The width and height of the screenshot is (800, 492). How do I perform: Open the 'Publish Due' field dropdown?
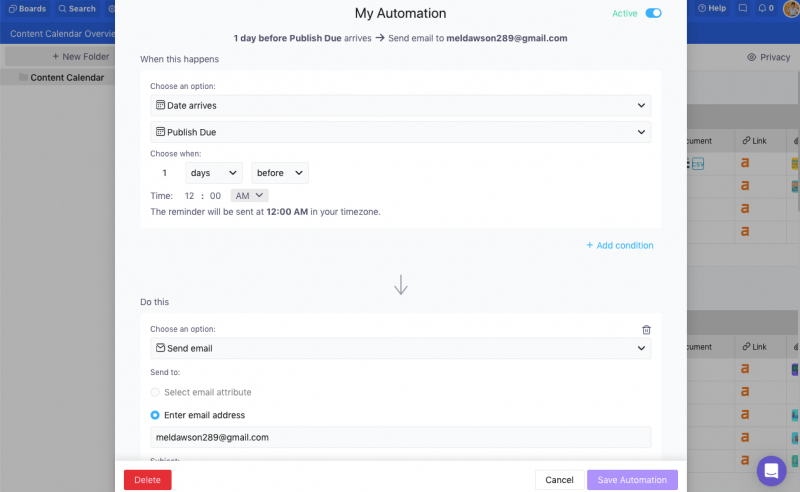pyautogui.click(x=400, y=132)
